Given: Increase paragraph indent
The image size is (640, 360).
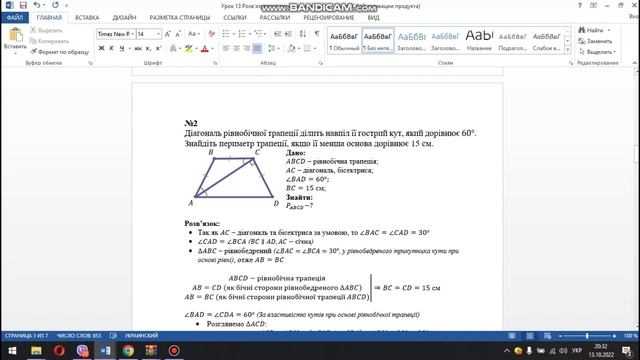Looking at the screenshot, I should point(288,34).
